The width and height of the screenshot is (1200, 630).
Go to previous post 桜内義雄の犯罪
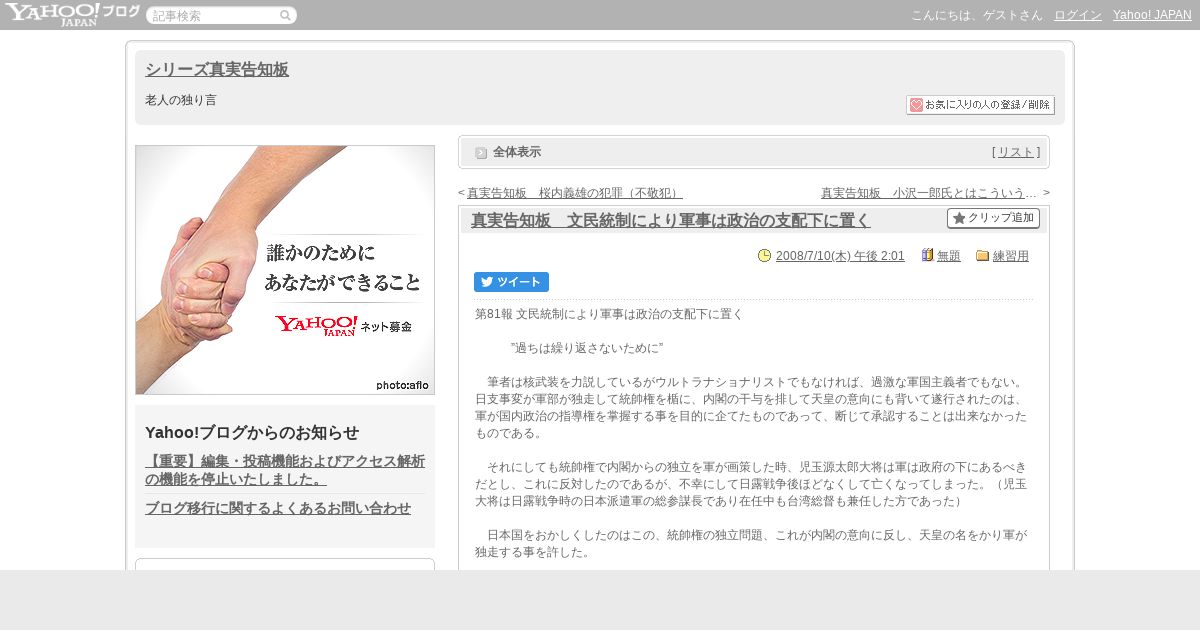tap(574, 193)
